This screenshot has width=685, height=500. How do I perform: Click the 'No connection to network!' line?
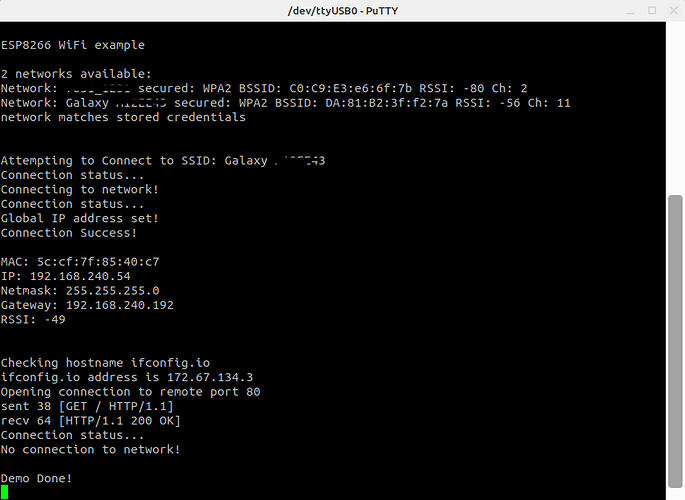90,449
